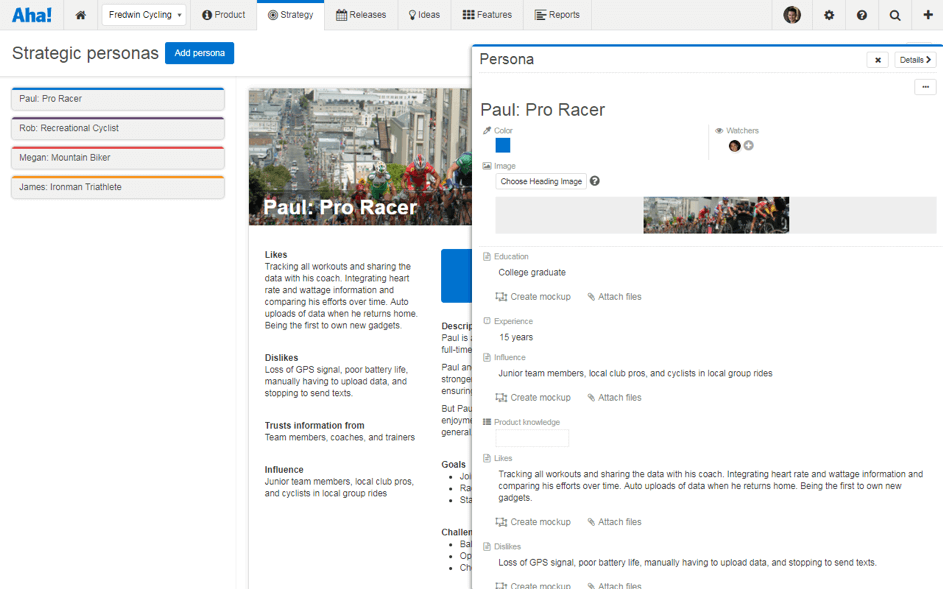This screenshot has height=589, width=943.
Task: Click the Add persona button
Action: [x=199, y=53]
